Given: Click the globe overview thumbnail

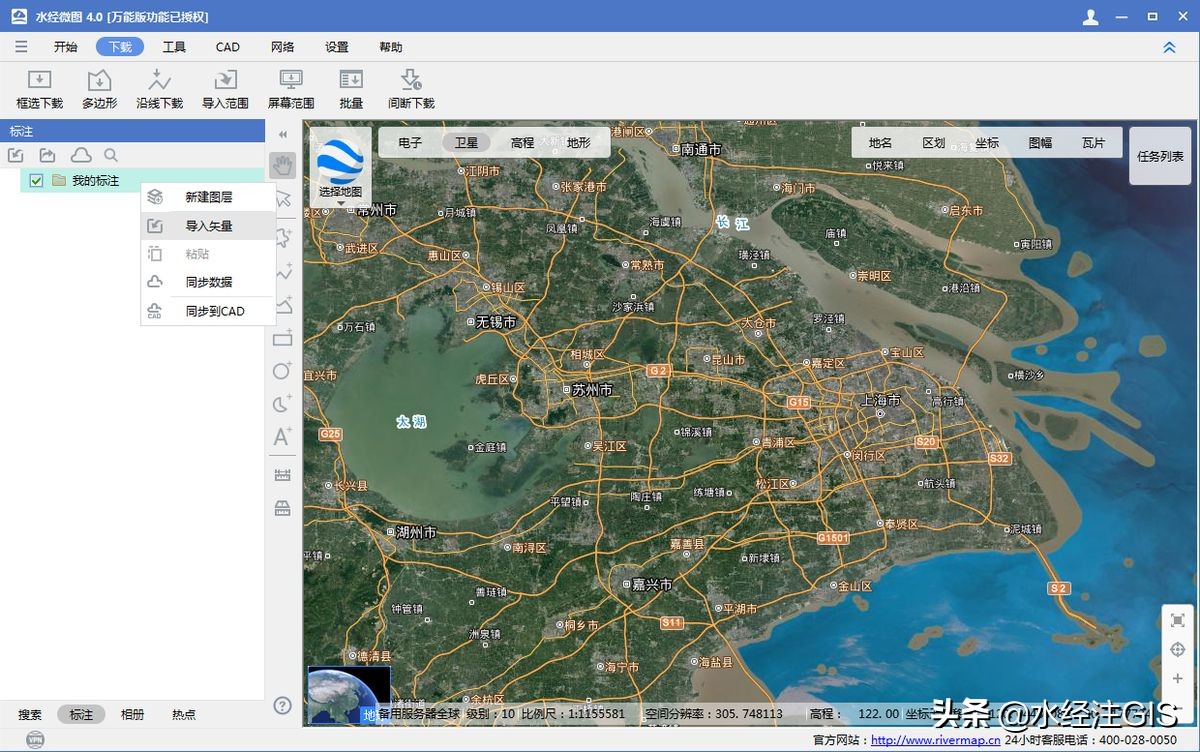Looking at the screenshot, I should (340, 694).
